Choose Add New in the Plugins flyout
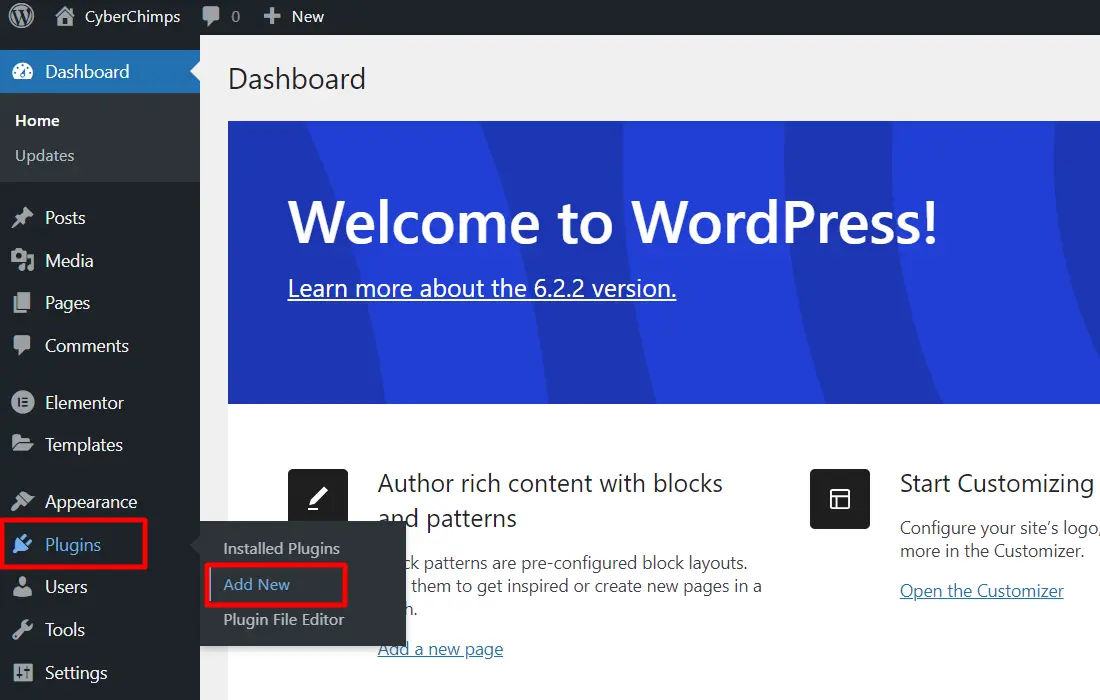1100x700 pixels. coord(257,584)
